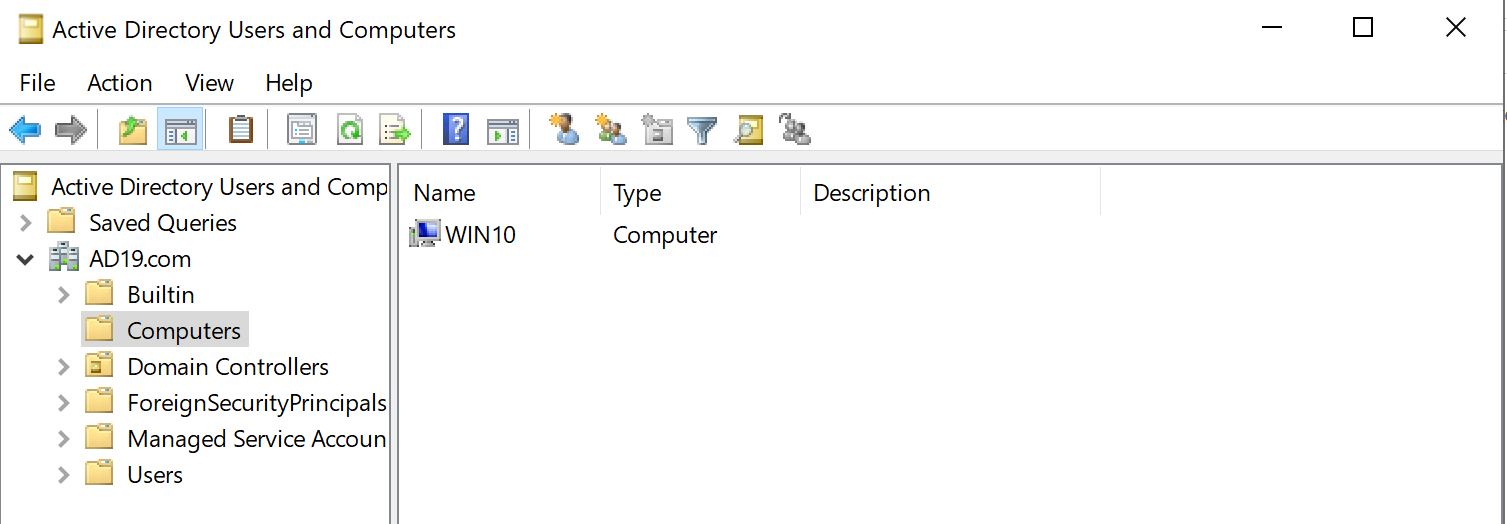Minimize the window
Viewport: 1507px width, 524px height.
[x=1270, y=28]
